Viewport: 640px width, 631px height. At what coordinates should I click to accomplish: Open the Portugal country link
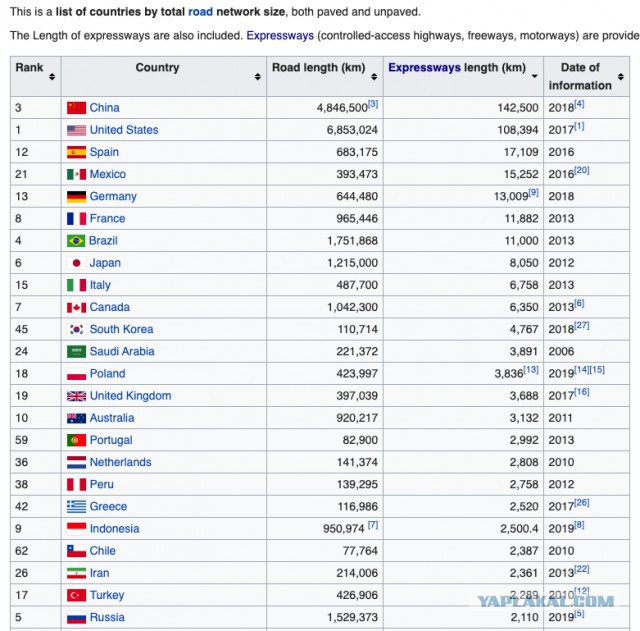click(111, 440)
